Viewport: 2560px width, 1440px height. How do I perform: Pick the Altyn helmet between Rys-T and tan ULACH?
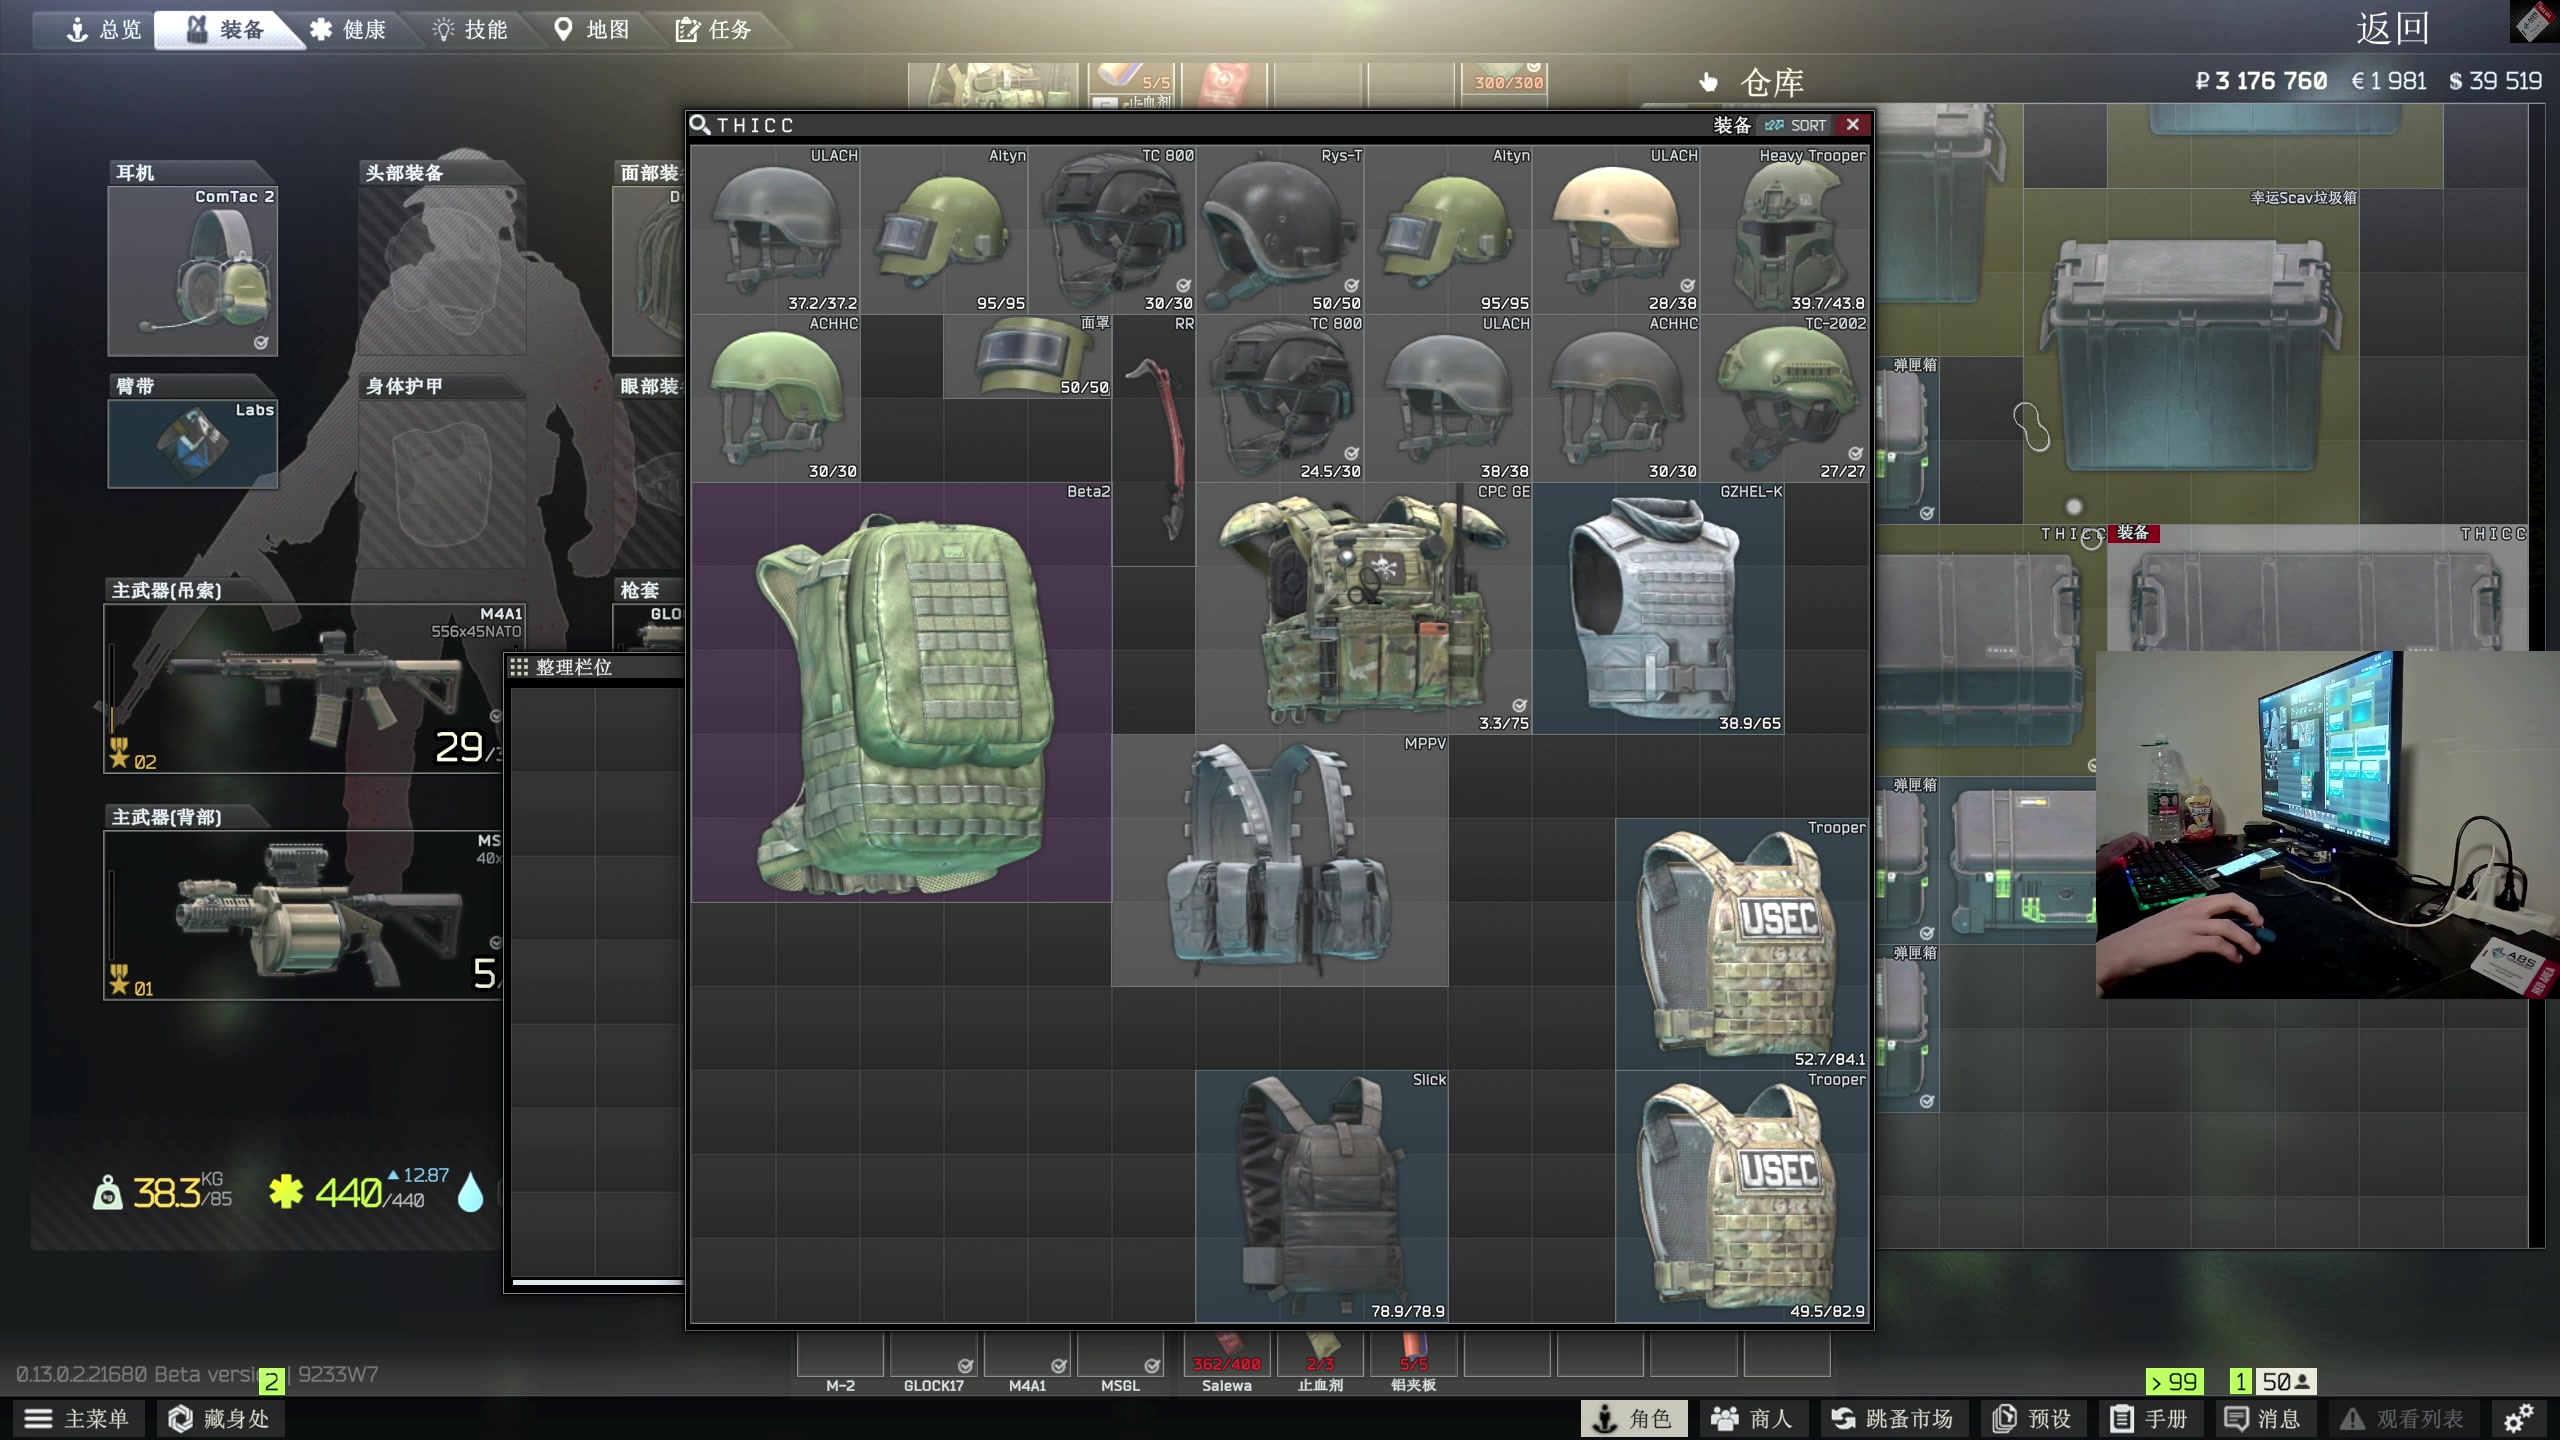pyautogui.click(x=1448, y=230)
